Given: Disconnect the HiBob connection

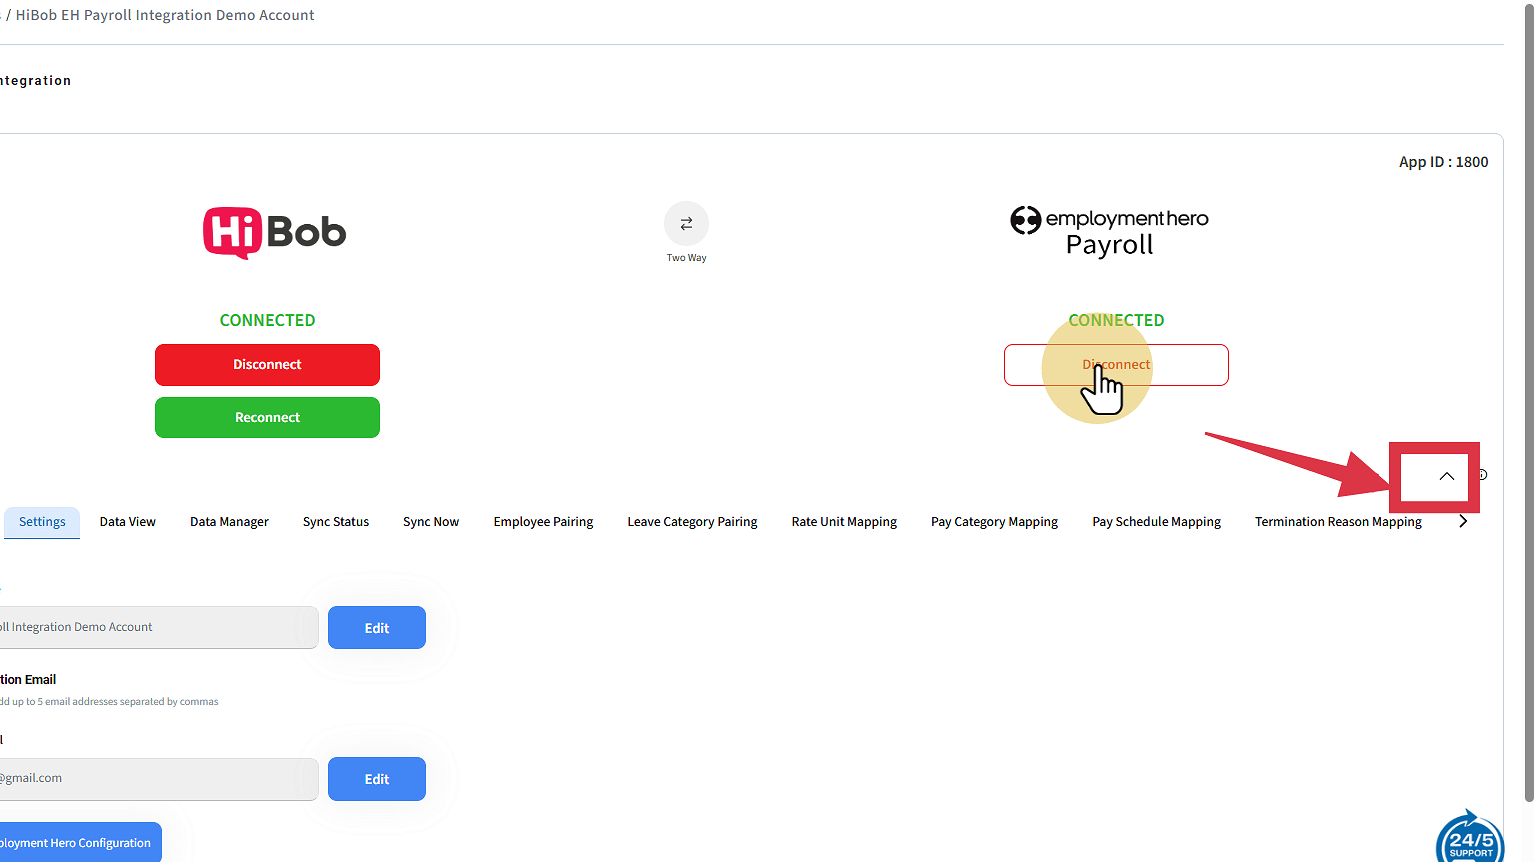Looking at the screenshot, I should pyautogui.click(x=267, y=365).
